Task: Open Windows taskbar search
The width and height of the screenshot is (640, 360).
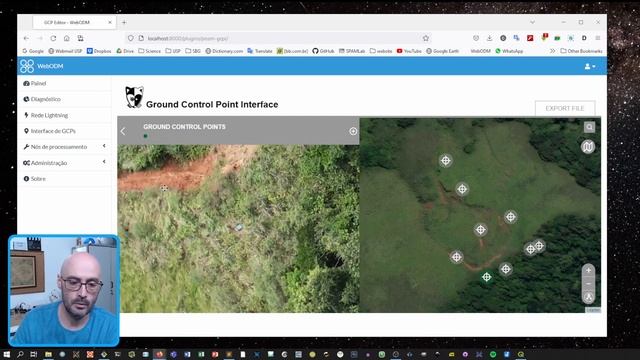Action: click(20, 354)
